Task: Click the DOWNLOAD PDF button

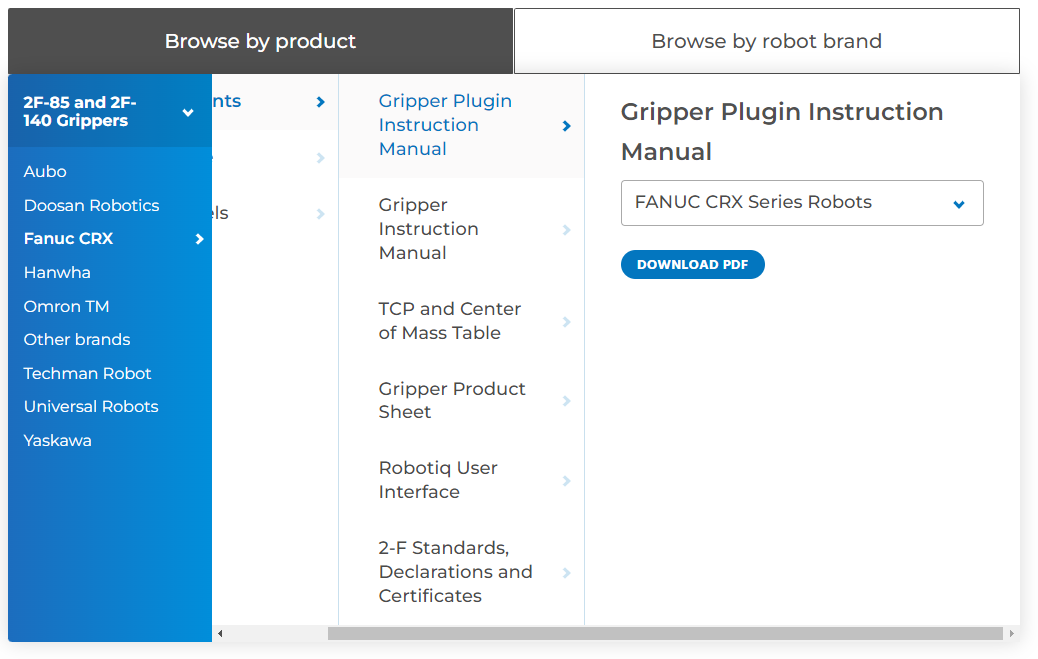Action: (x=692, y=264)
